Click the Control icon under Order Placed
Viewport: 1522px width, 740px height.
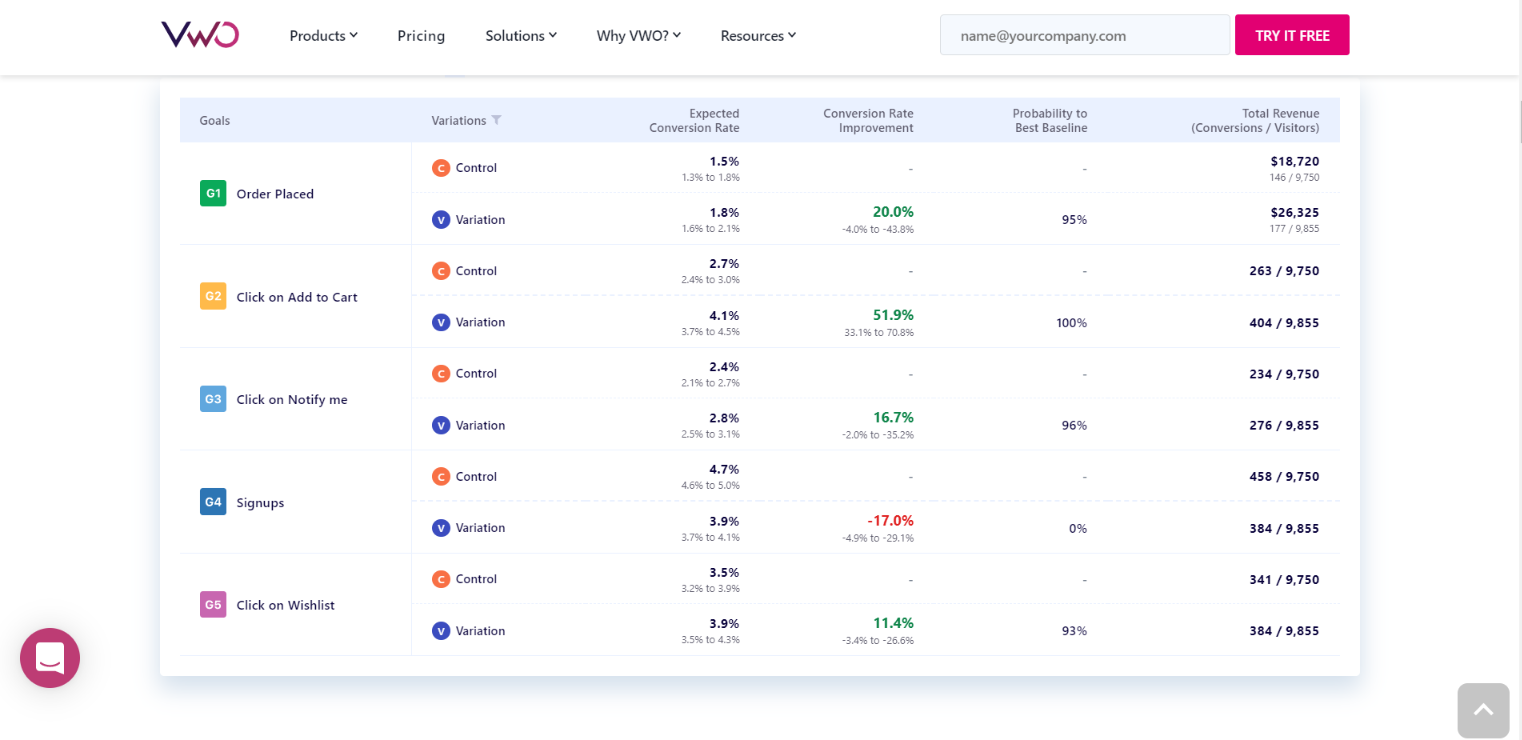[x=441, y=167]
